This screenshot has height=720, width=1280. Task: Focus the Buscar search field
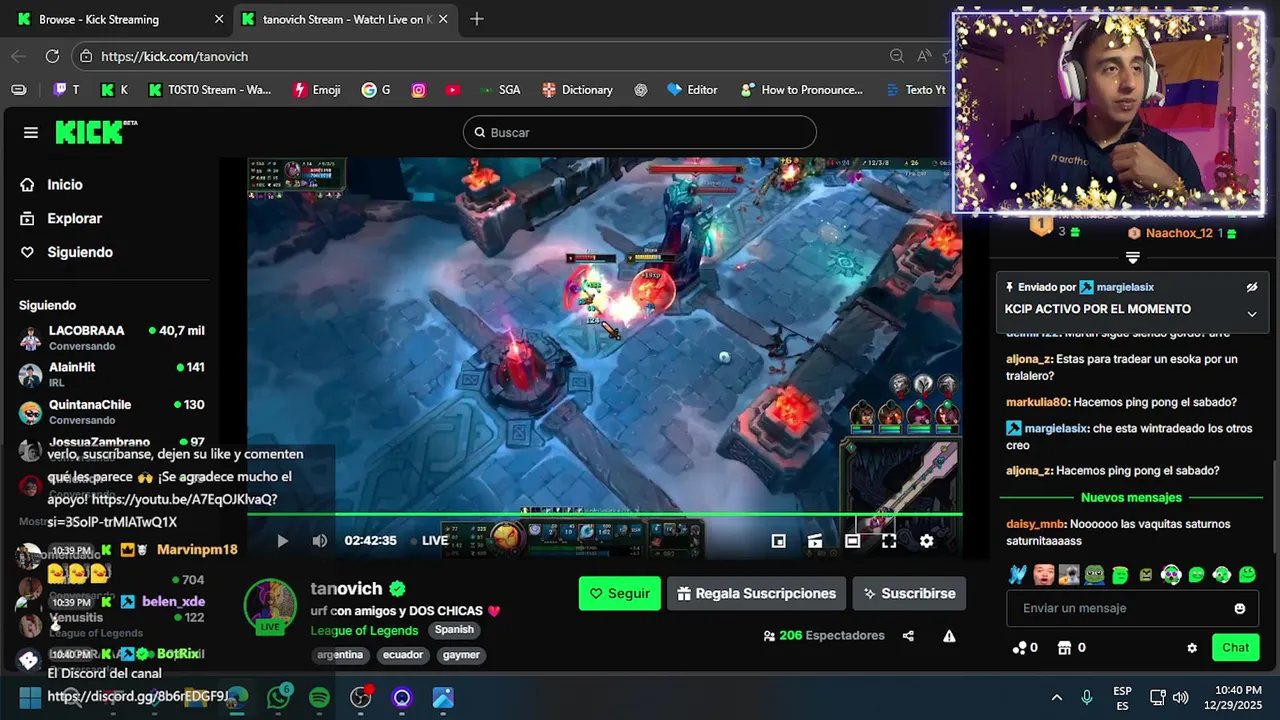coord(640,132)
